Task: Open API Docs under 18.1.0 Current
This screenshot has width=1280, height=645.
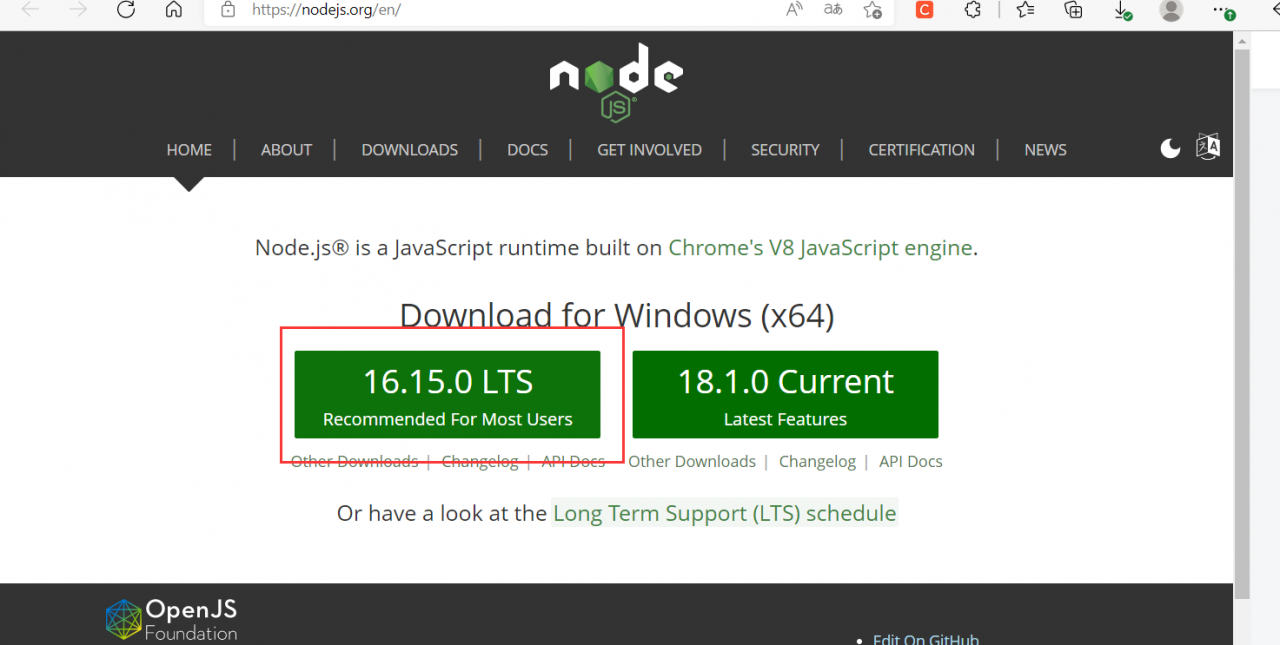Action: 911,462
